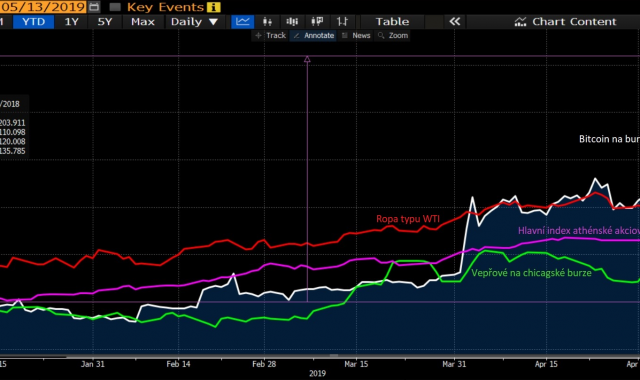The height and width of the screenshot is (380, 640).
Task: Click the purple annotation arrow marker
Action: click(x=307, y=59)
